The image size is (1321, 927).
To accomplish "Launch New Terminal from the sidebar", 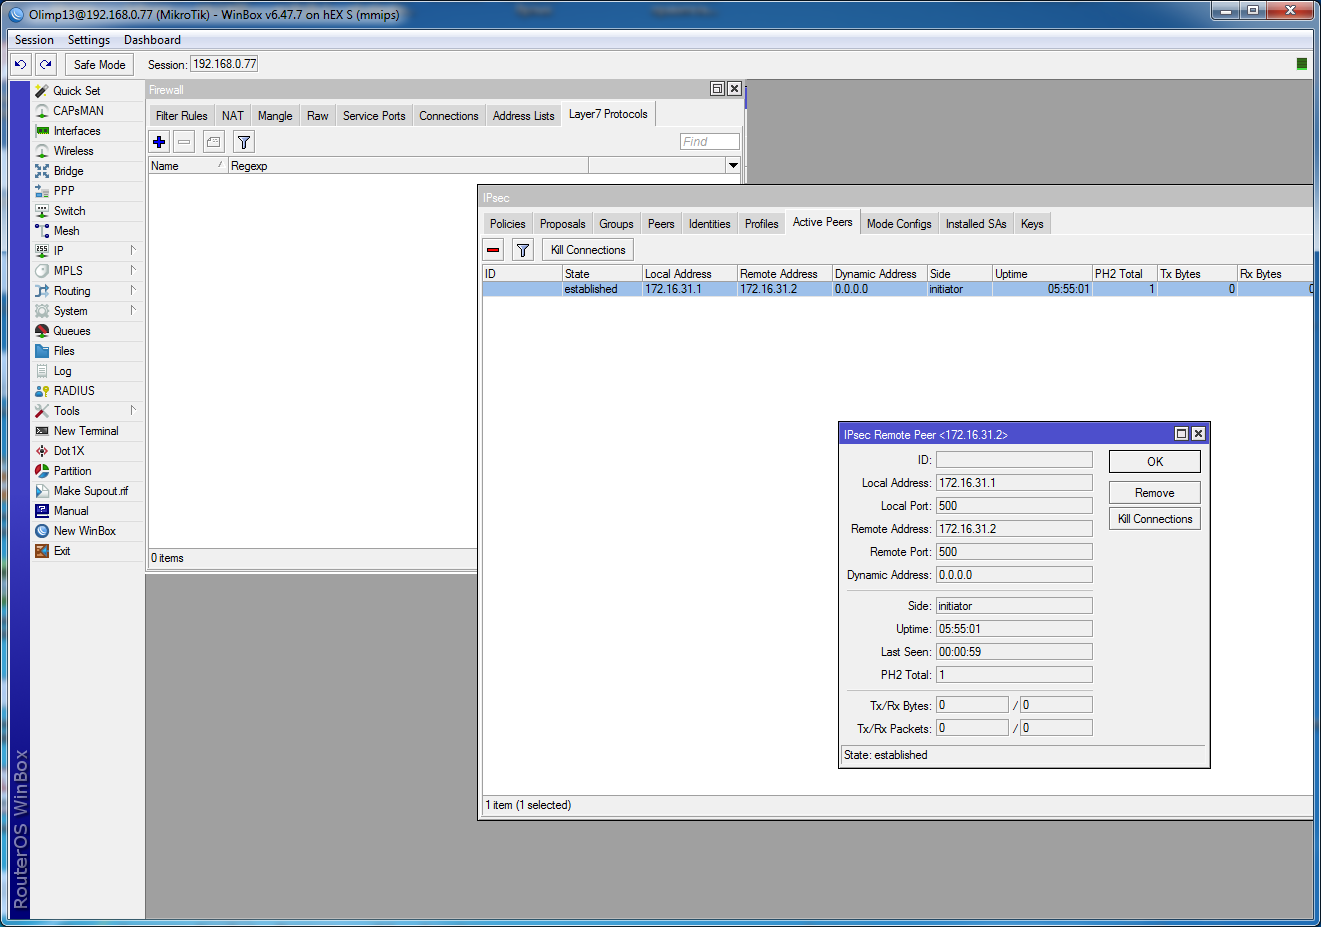I will [86, 431].
